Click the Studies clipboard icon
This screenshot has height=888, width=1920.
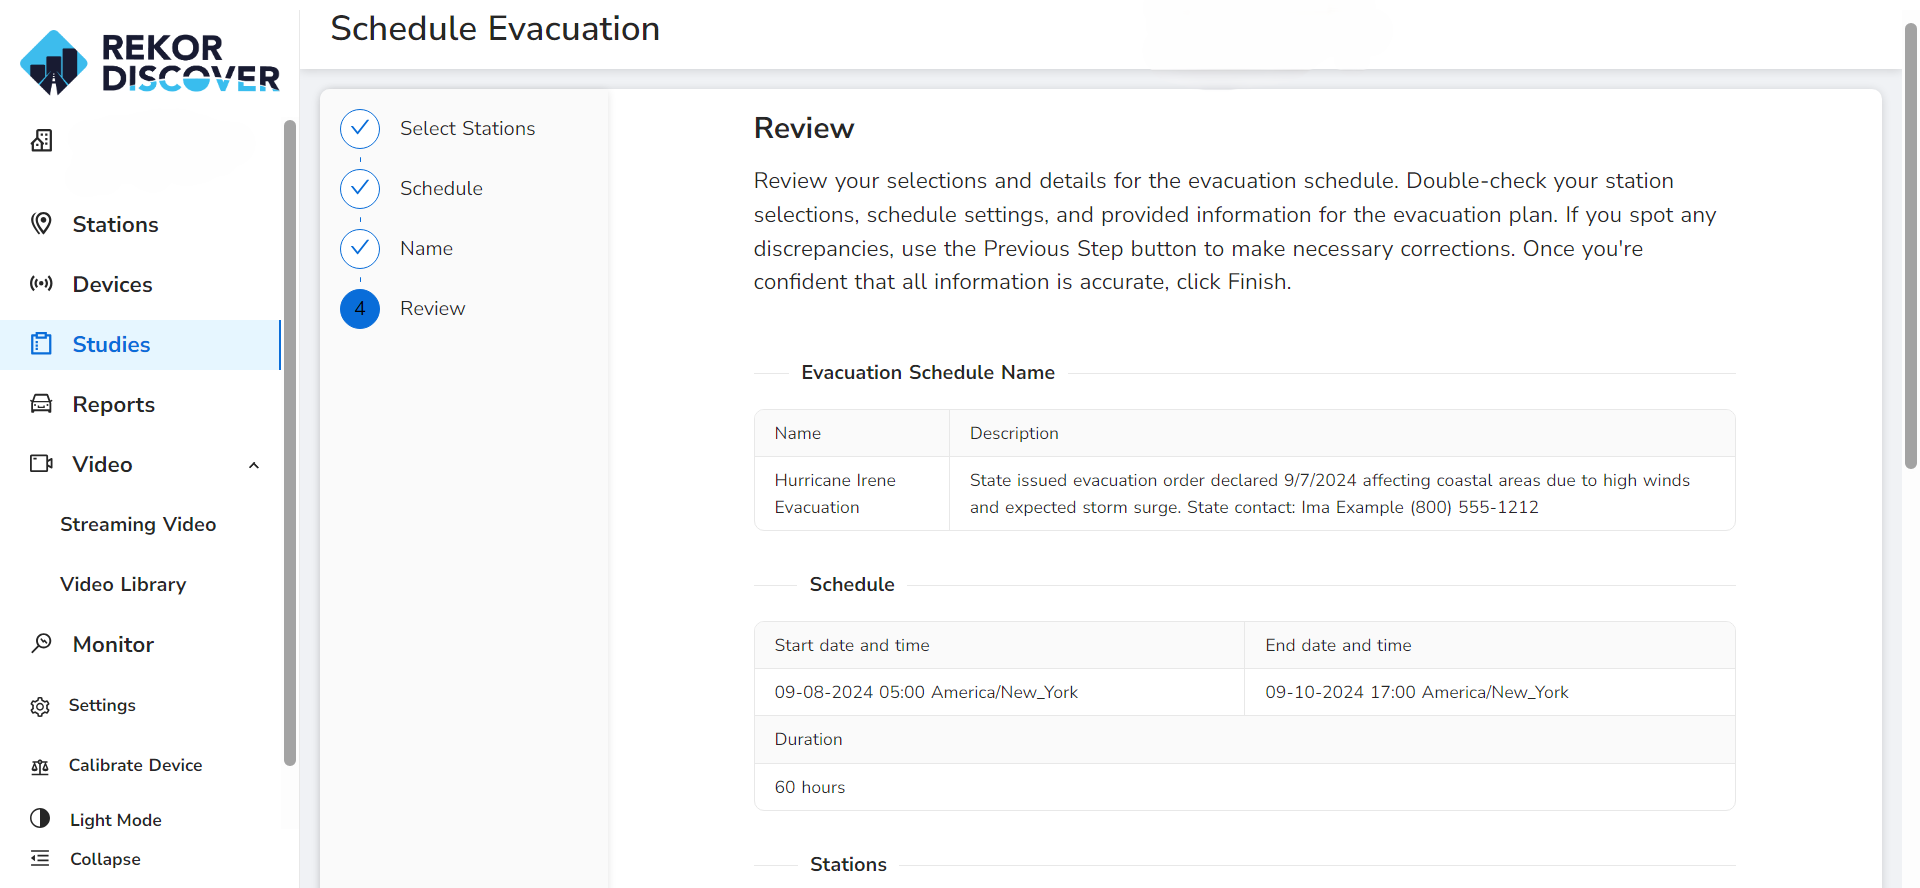click(41, 344)
